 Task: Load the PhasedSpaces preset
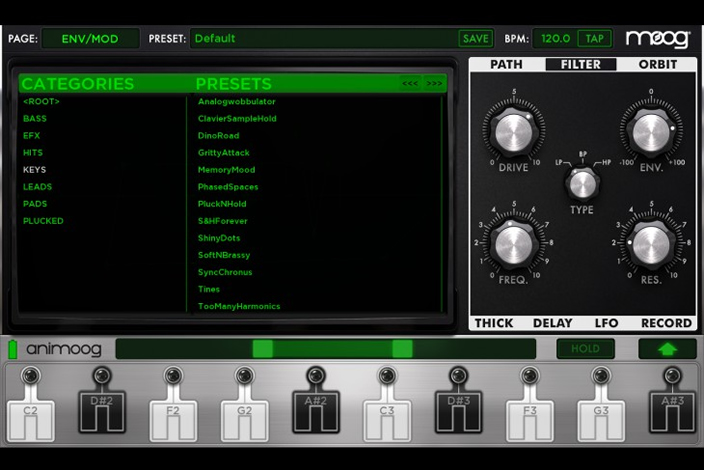228,187
